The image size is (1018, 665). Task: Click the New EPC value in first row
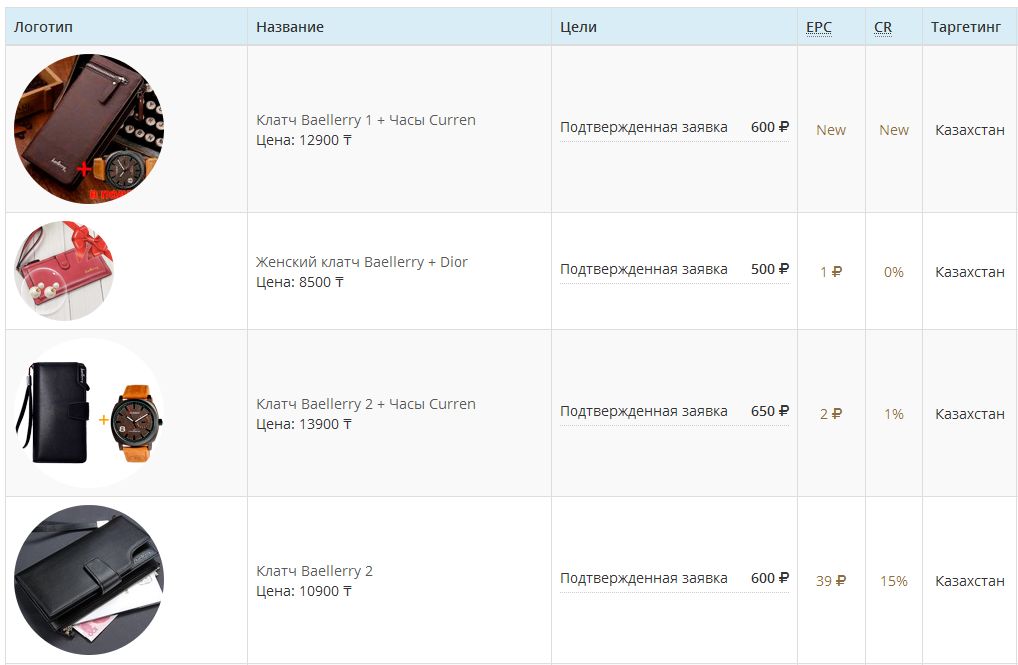pos(830,130)
